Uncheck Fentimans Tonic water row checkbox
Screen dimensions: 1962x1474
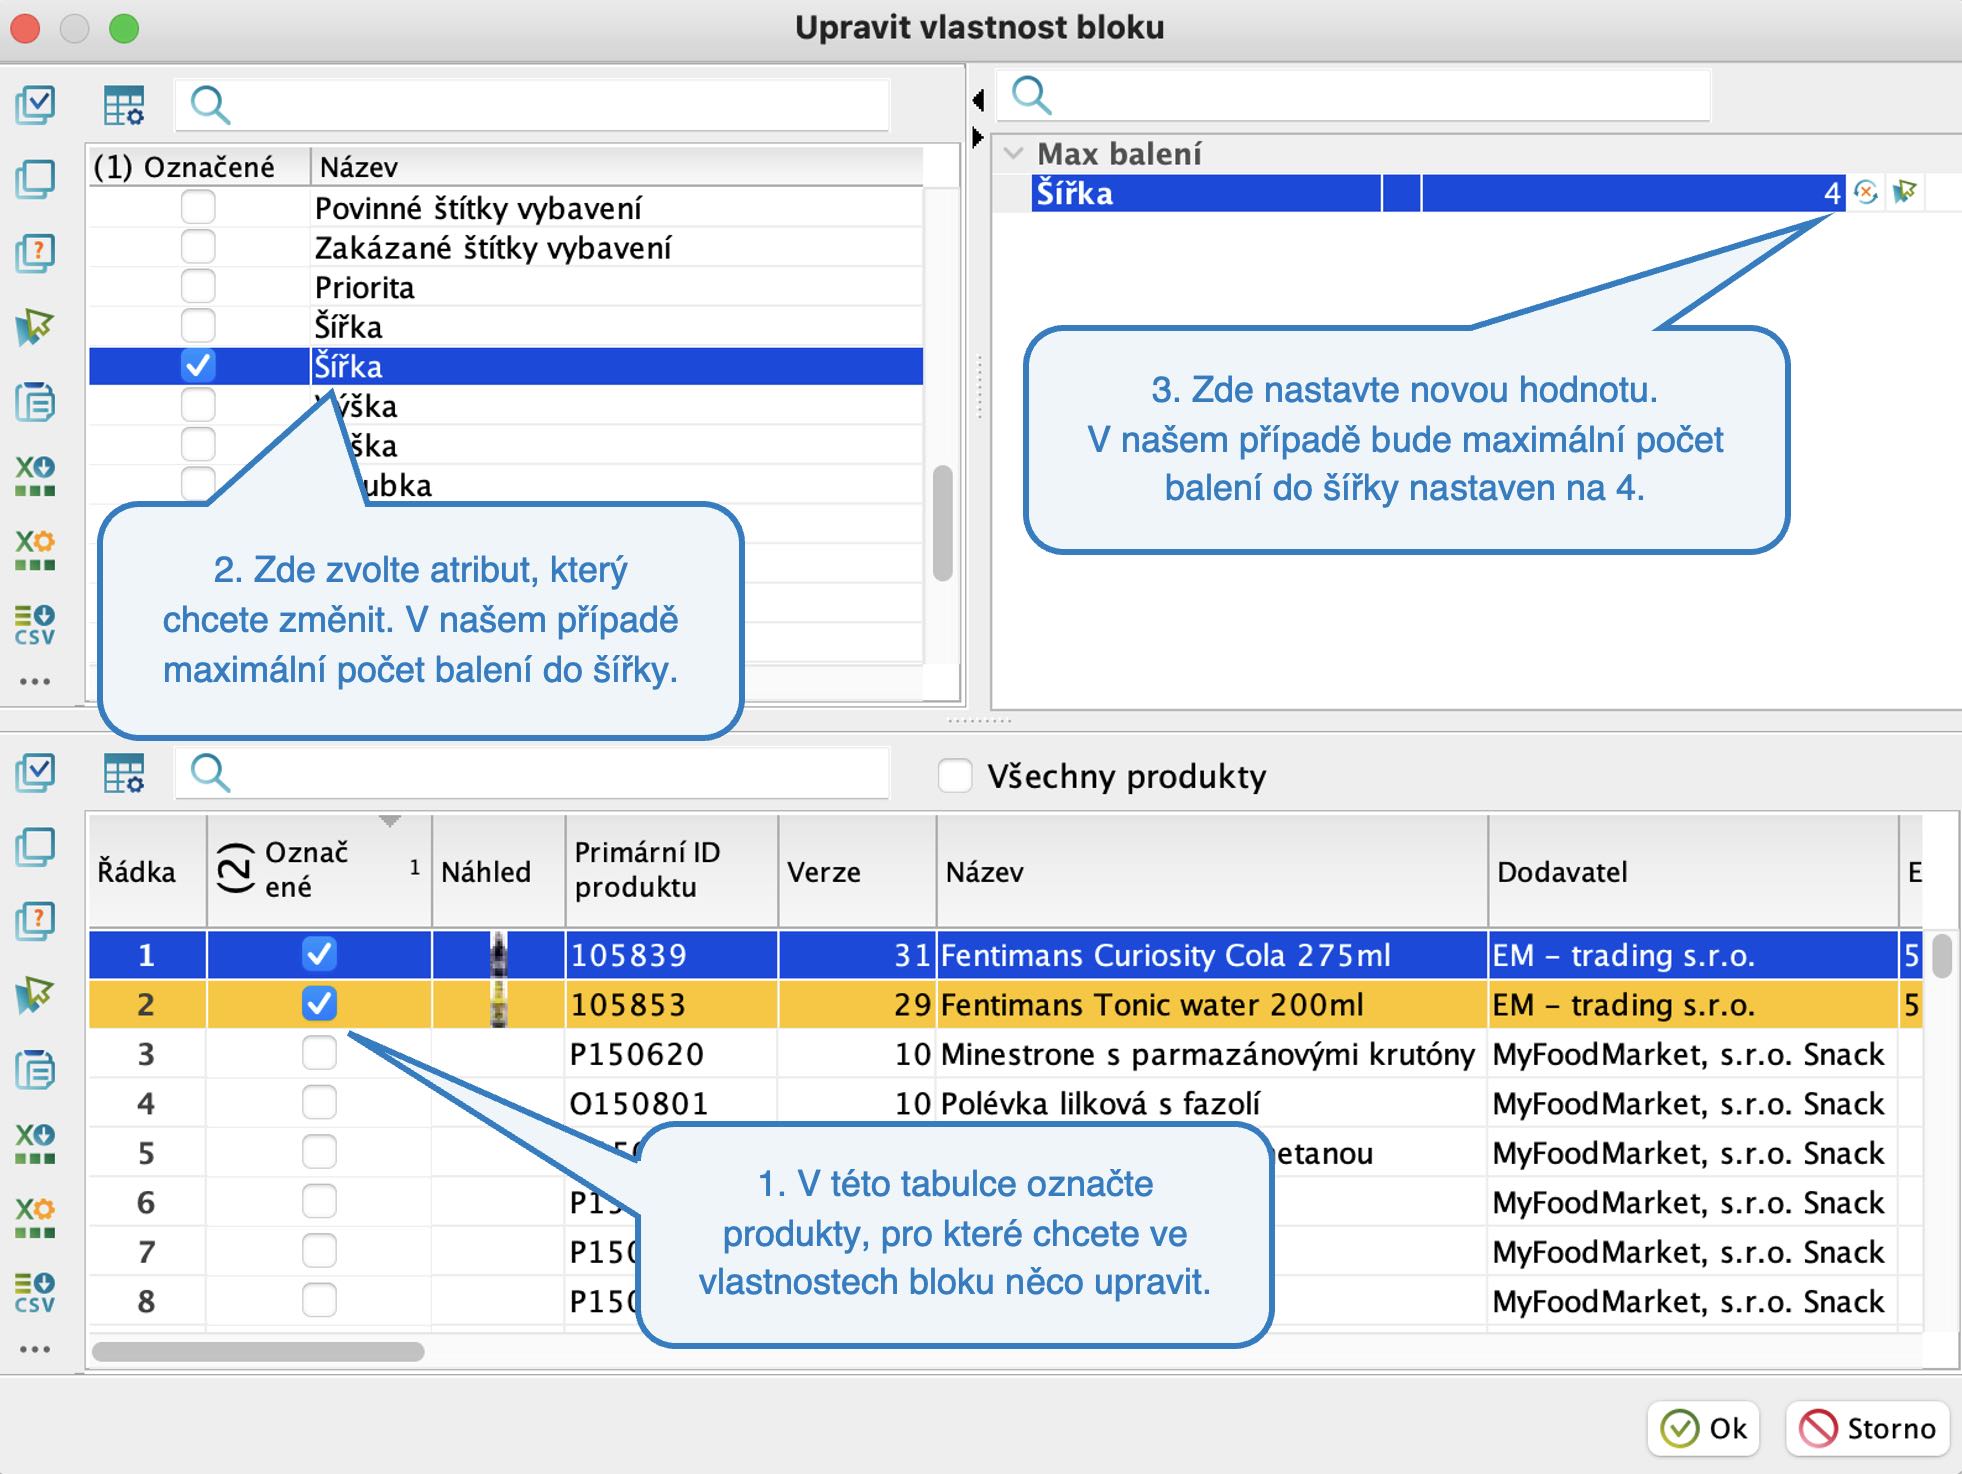[319, 1003]
